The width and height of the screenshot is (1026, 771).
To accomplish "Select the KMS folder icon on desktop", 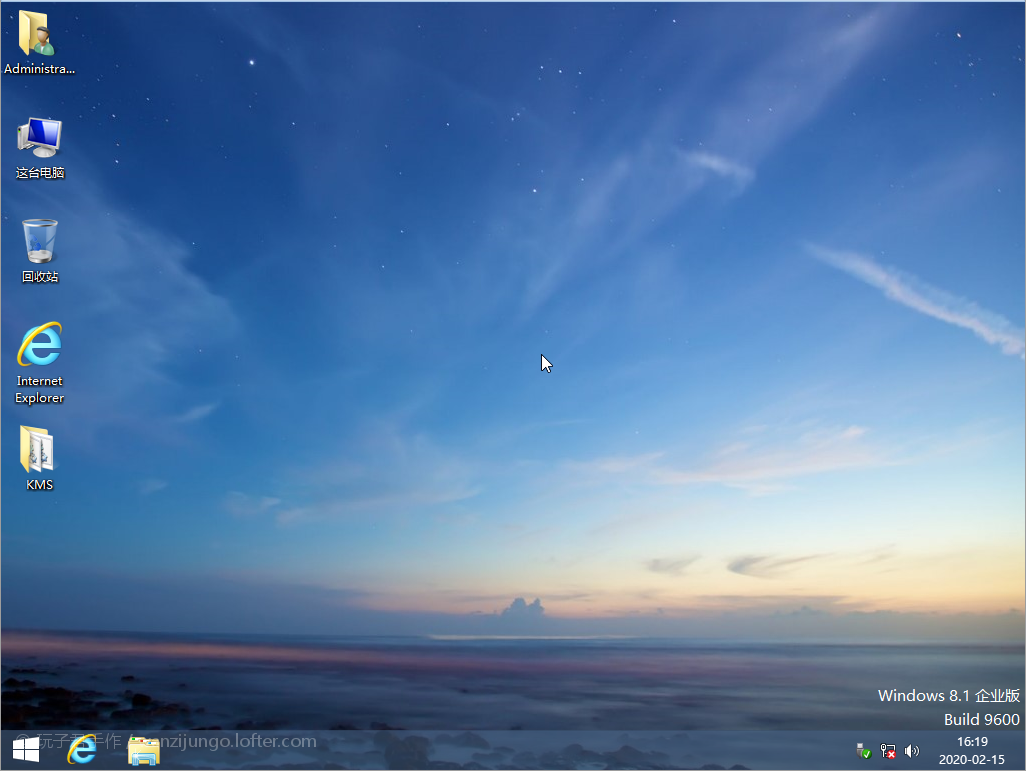I will point(39,450).
